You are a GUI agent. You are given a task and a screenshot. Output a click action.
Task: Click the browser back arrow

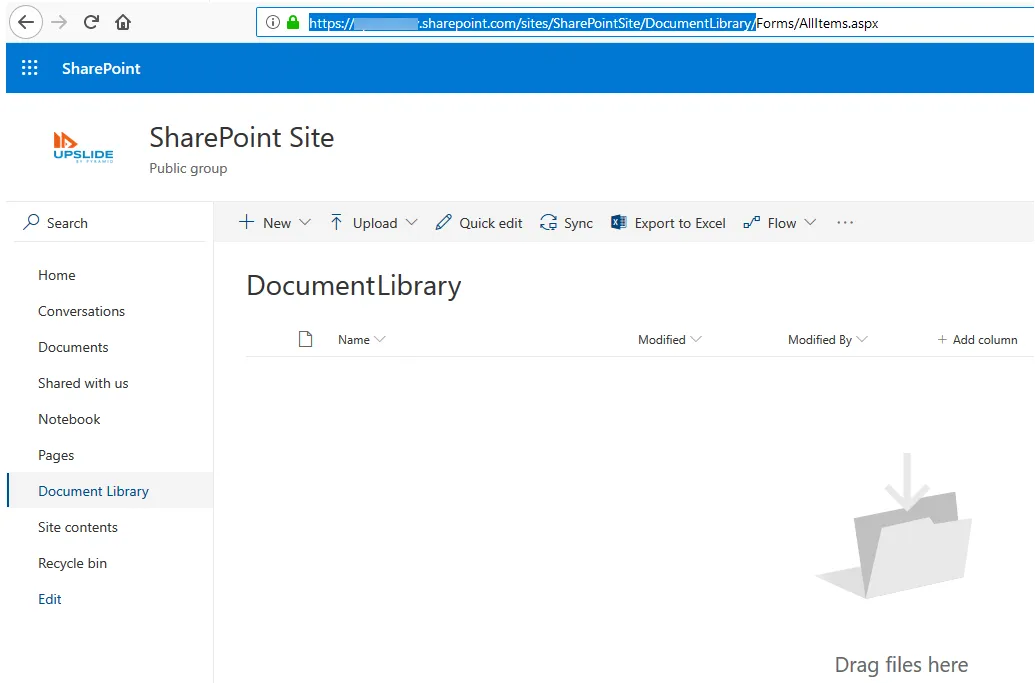(x=26, y=22)
